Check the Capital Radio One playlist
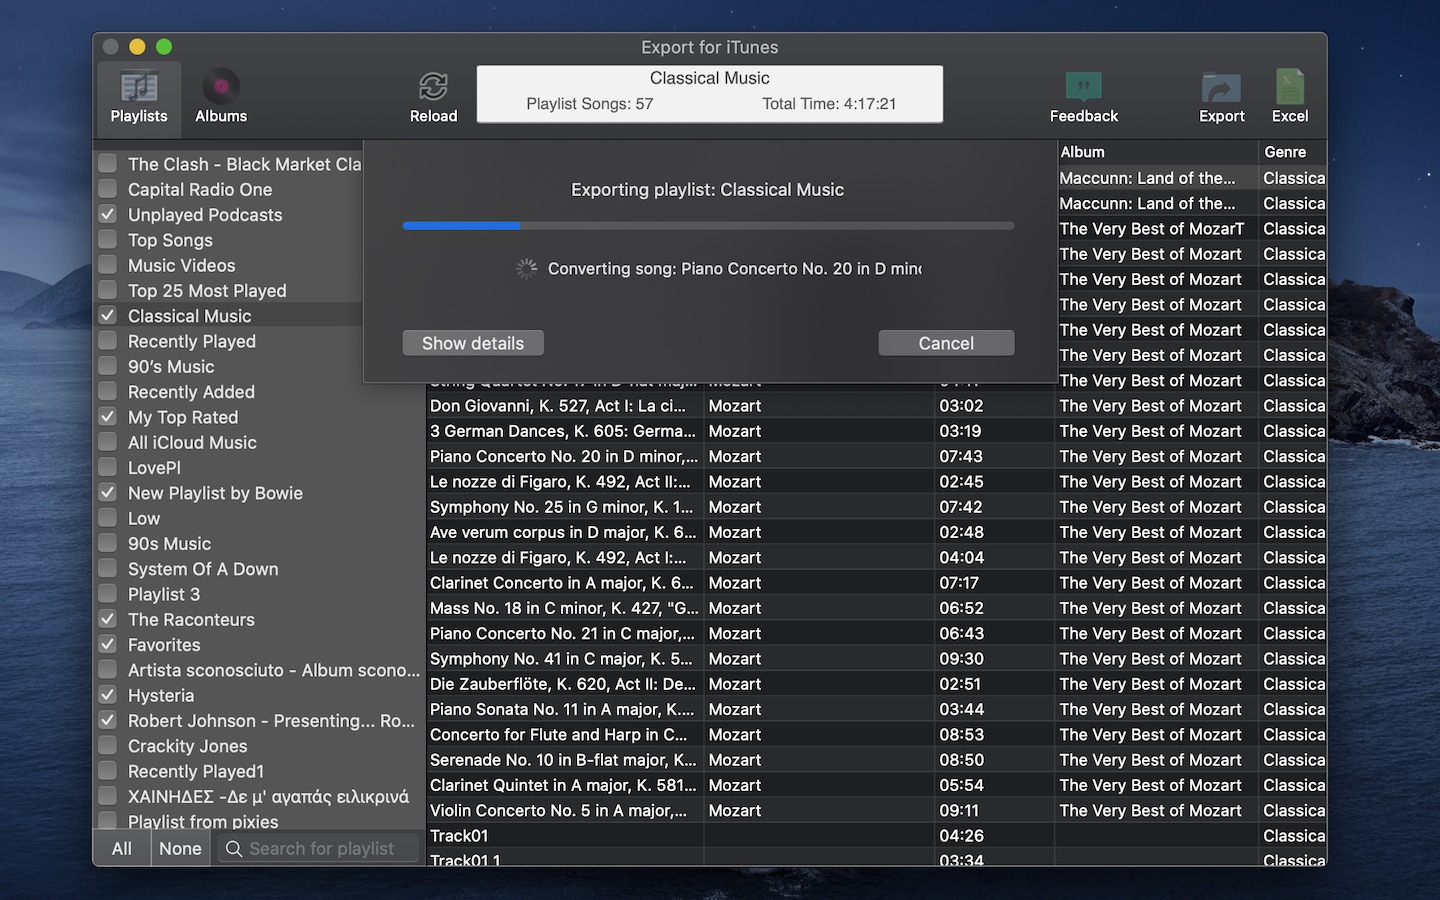The image size is (1440, 900). [x=108, y=189]
